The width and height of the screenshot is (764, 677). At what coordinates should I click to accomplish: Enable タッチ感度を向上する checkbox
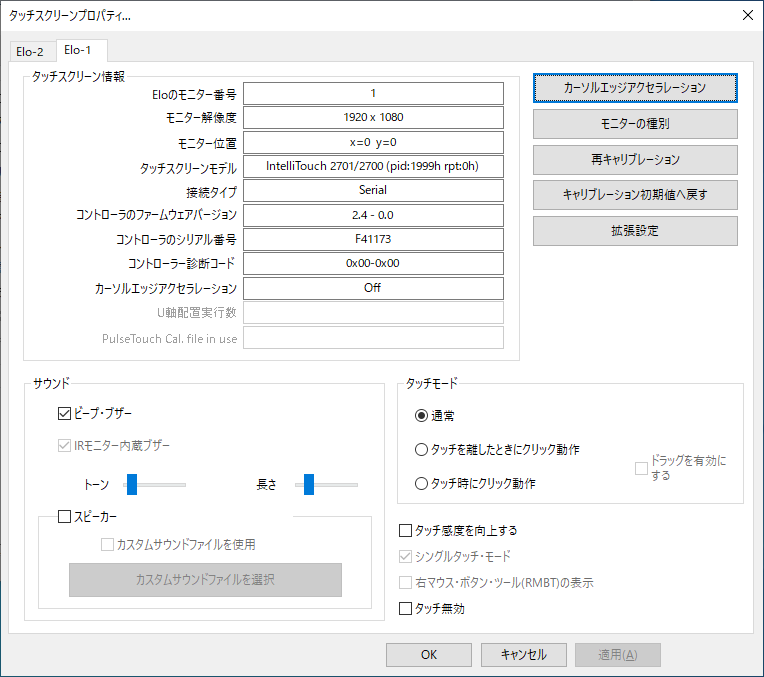(405, 530)
